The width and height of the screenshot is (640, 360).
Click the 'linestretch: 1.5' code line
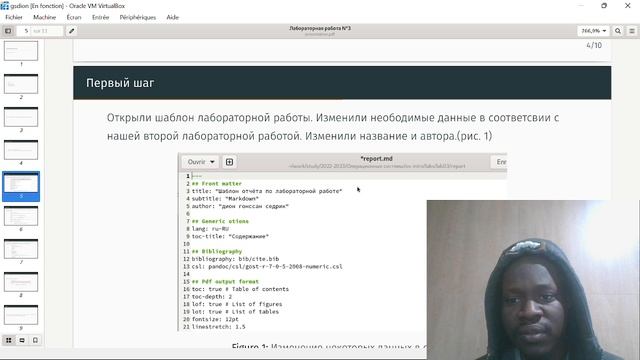tap(218, 327)
